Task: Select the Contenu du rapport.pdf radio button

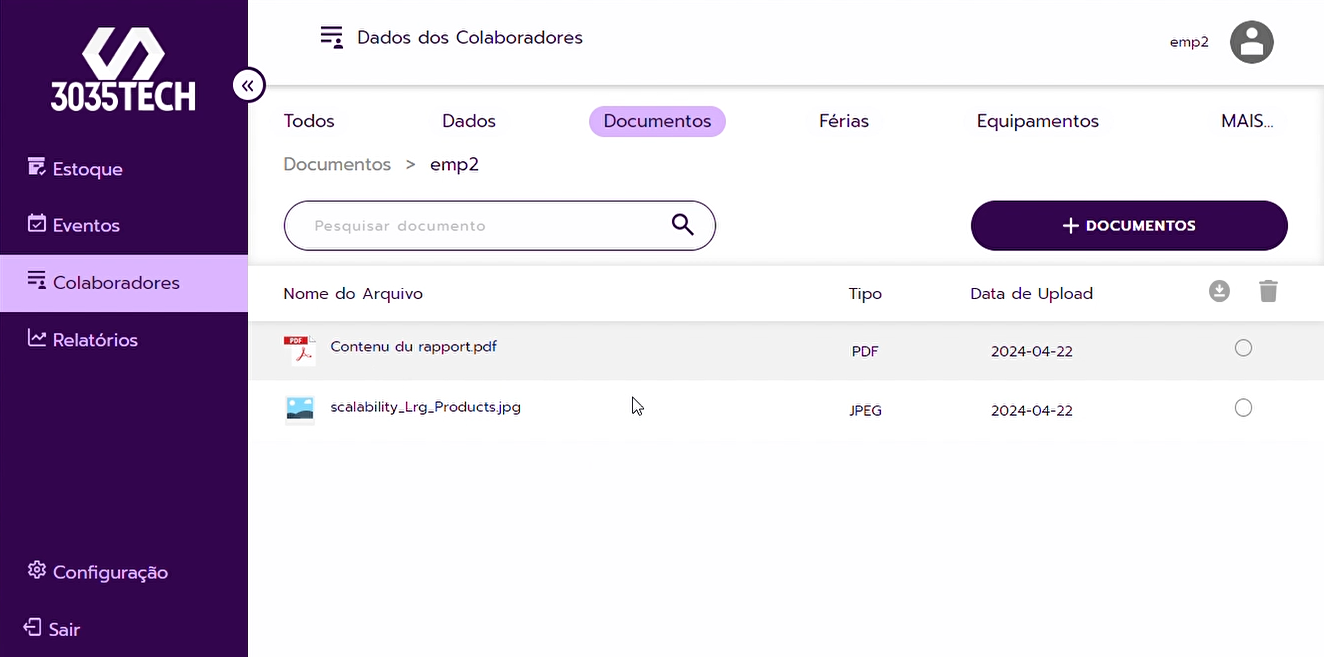Action: click(1243, 348)
